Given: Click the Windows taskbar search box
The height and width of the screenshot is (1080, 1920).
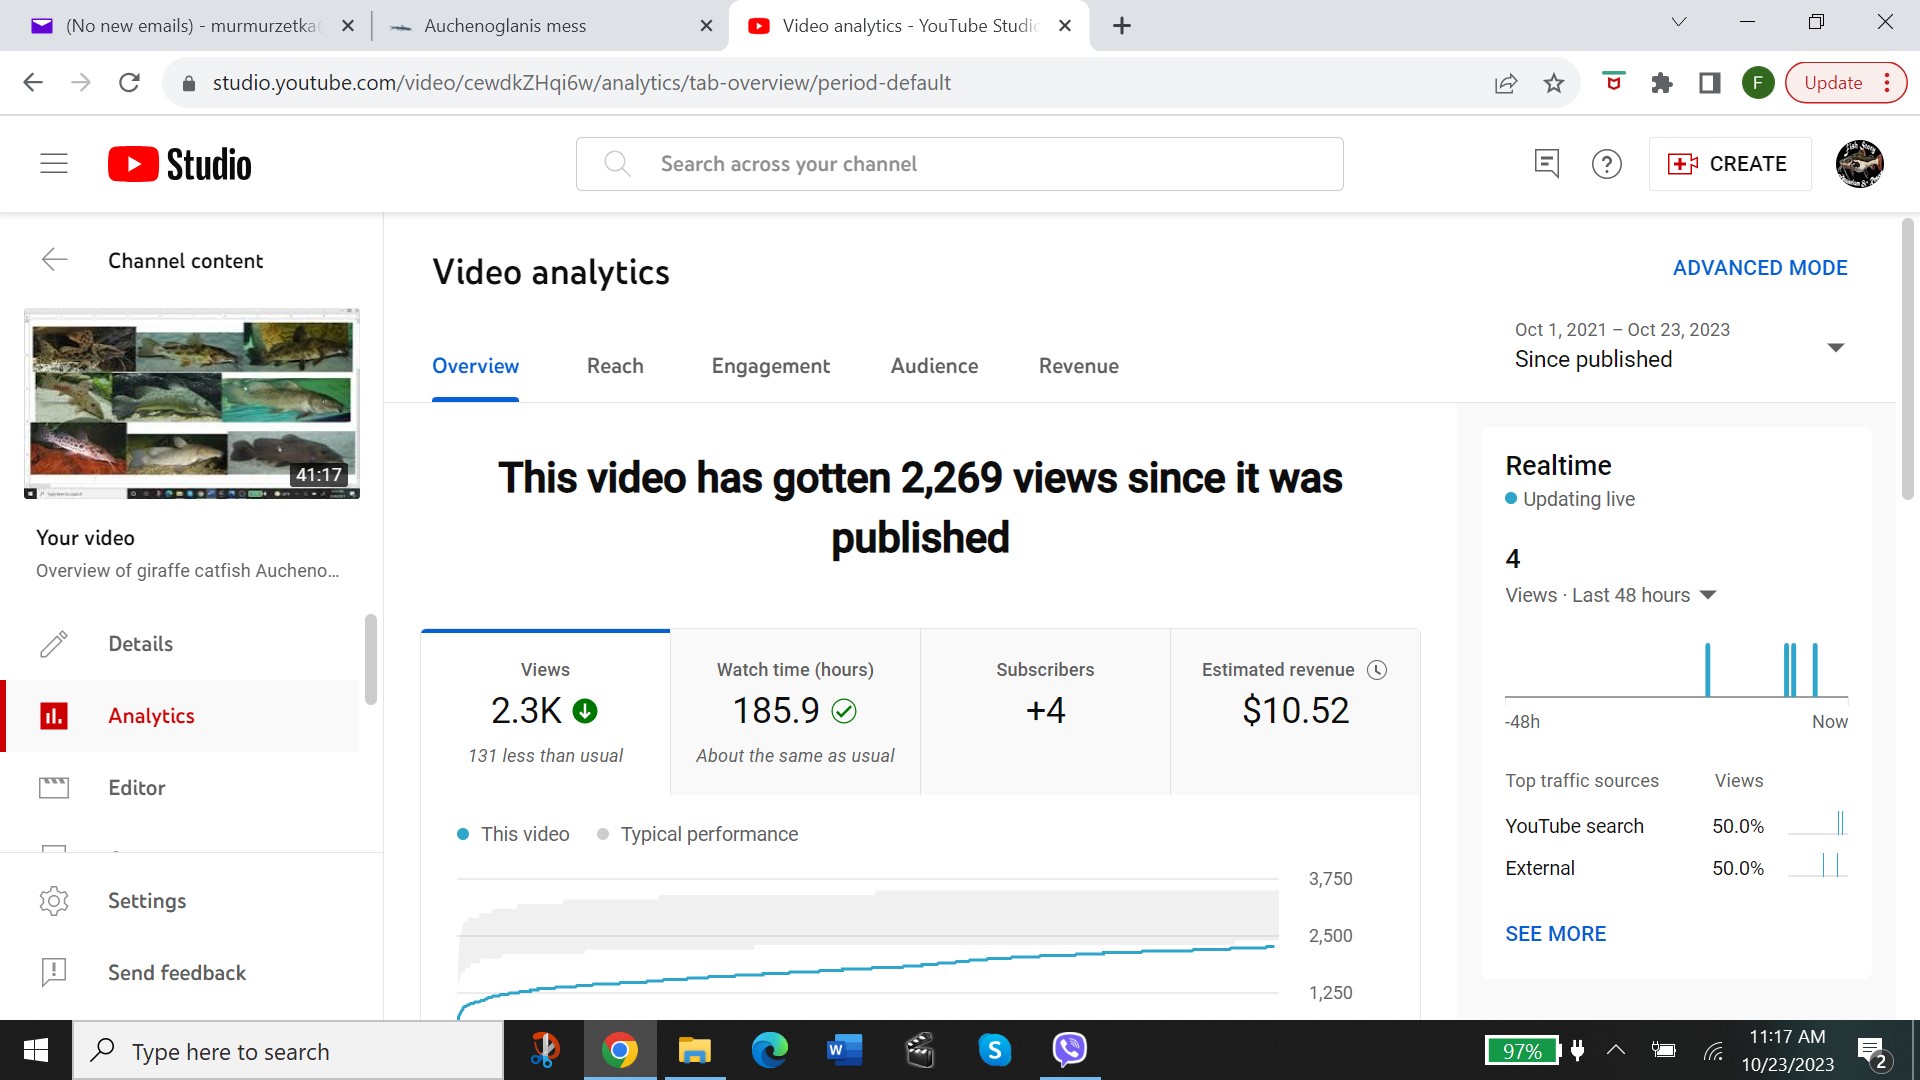Looking at the screenshot, I should coord(288,1051).
